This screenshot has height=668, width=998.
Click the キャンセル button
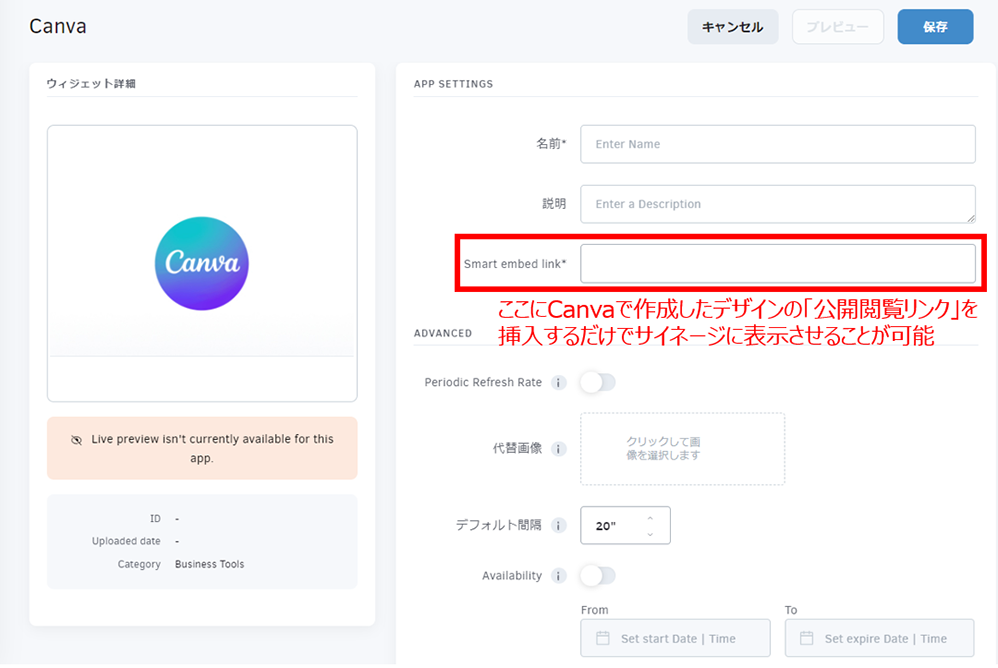[x=733, y=27]
